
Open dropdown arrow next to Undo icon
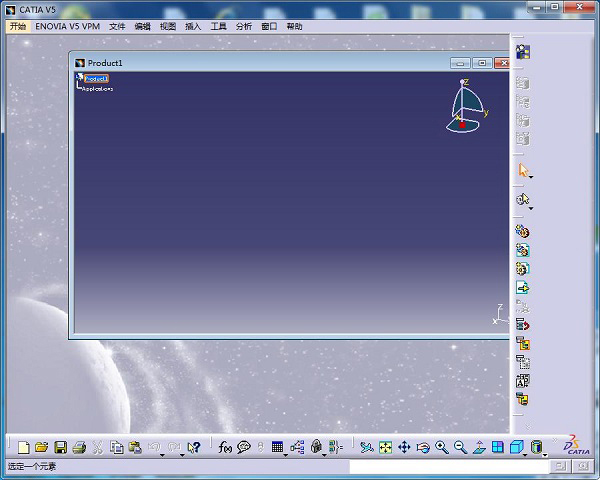pos(162,455)
